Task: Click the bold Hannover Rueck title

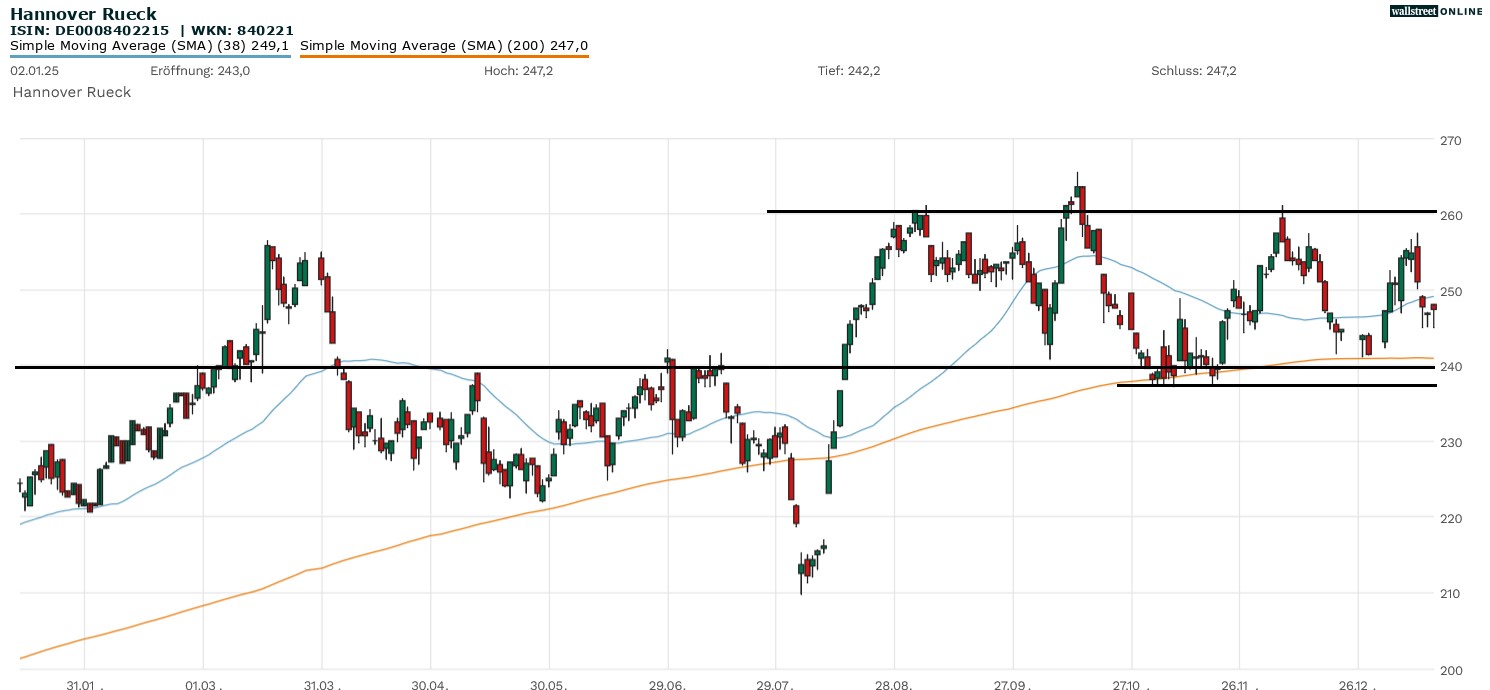Action: pos(83,14)
